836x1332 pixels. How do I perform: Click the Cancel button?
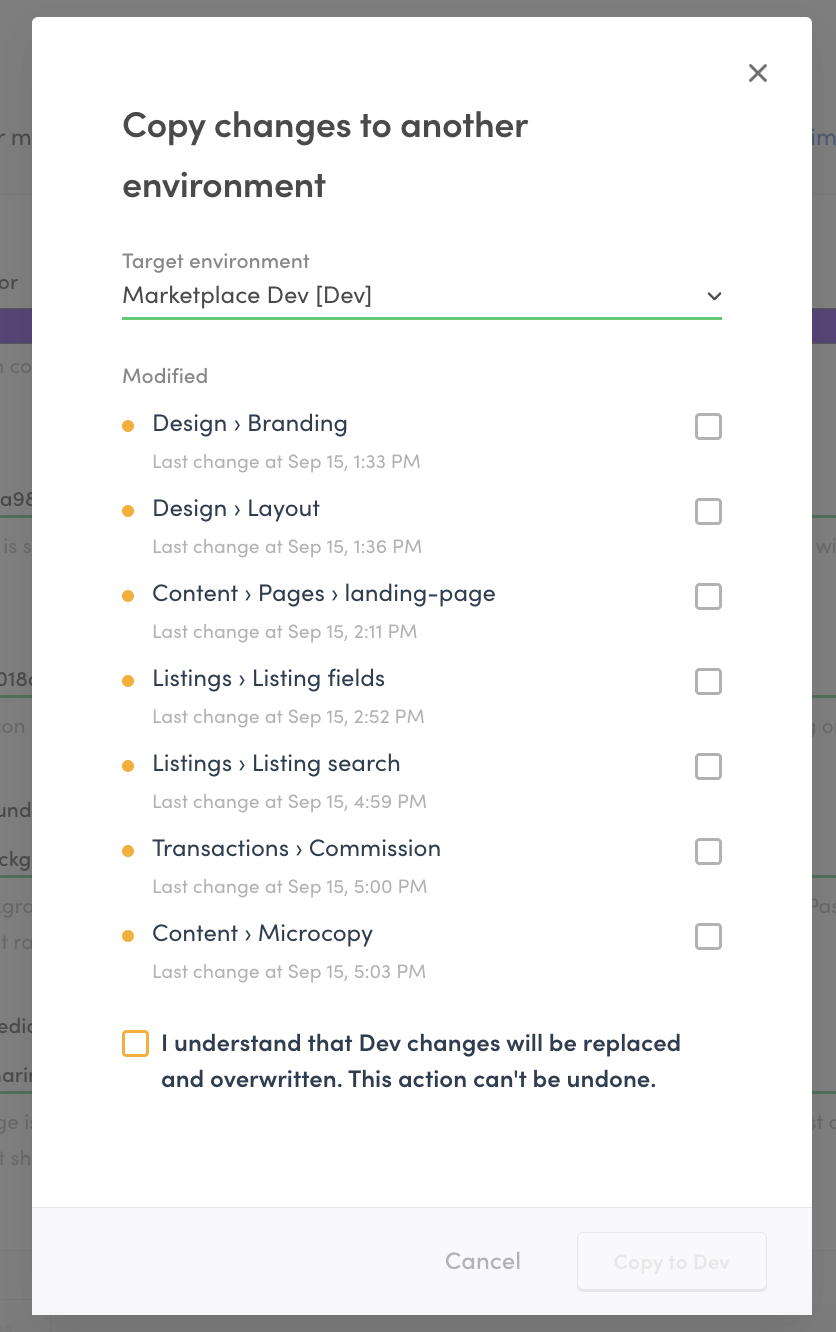click(482, 1261)
